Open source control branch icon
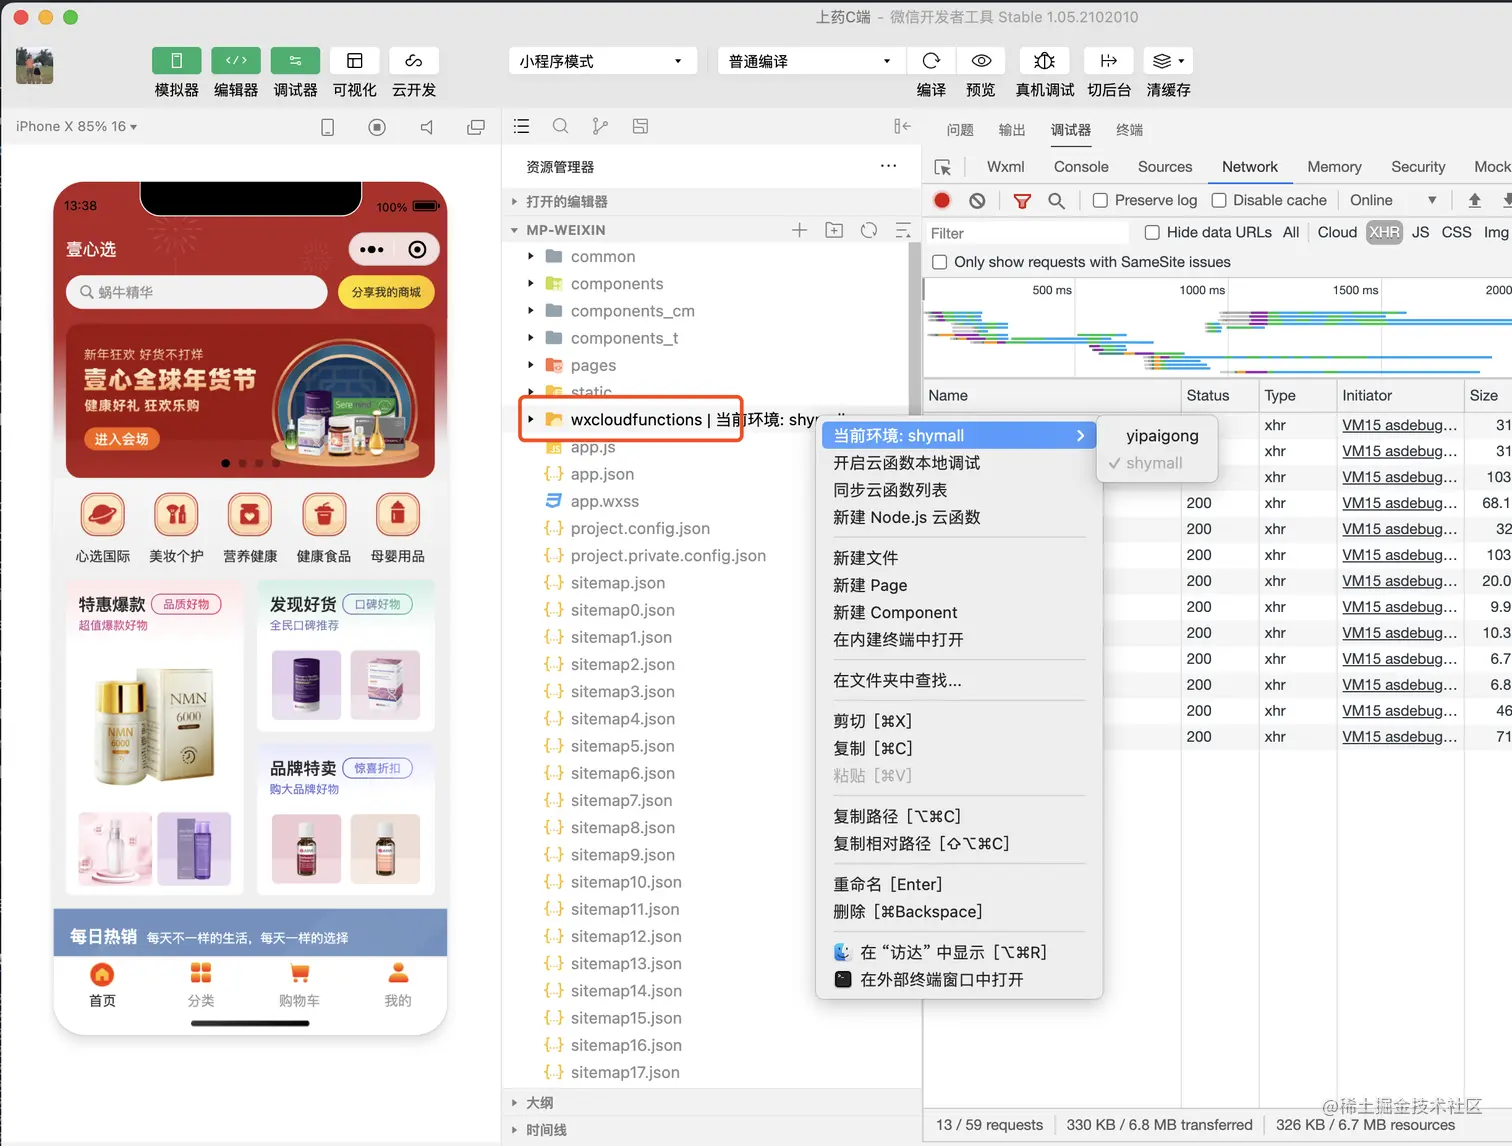Image resolution: width=1512 pixels, height=1146 pixels. pyautogui.click(x=600, y=126)
